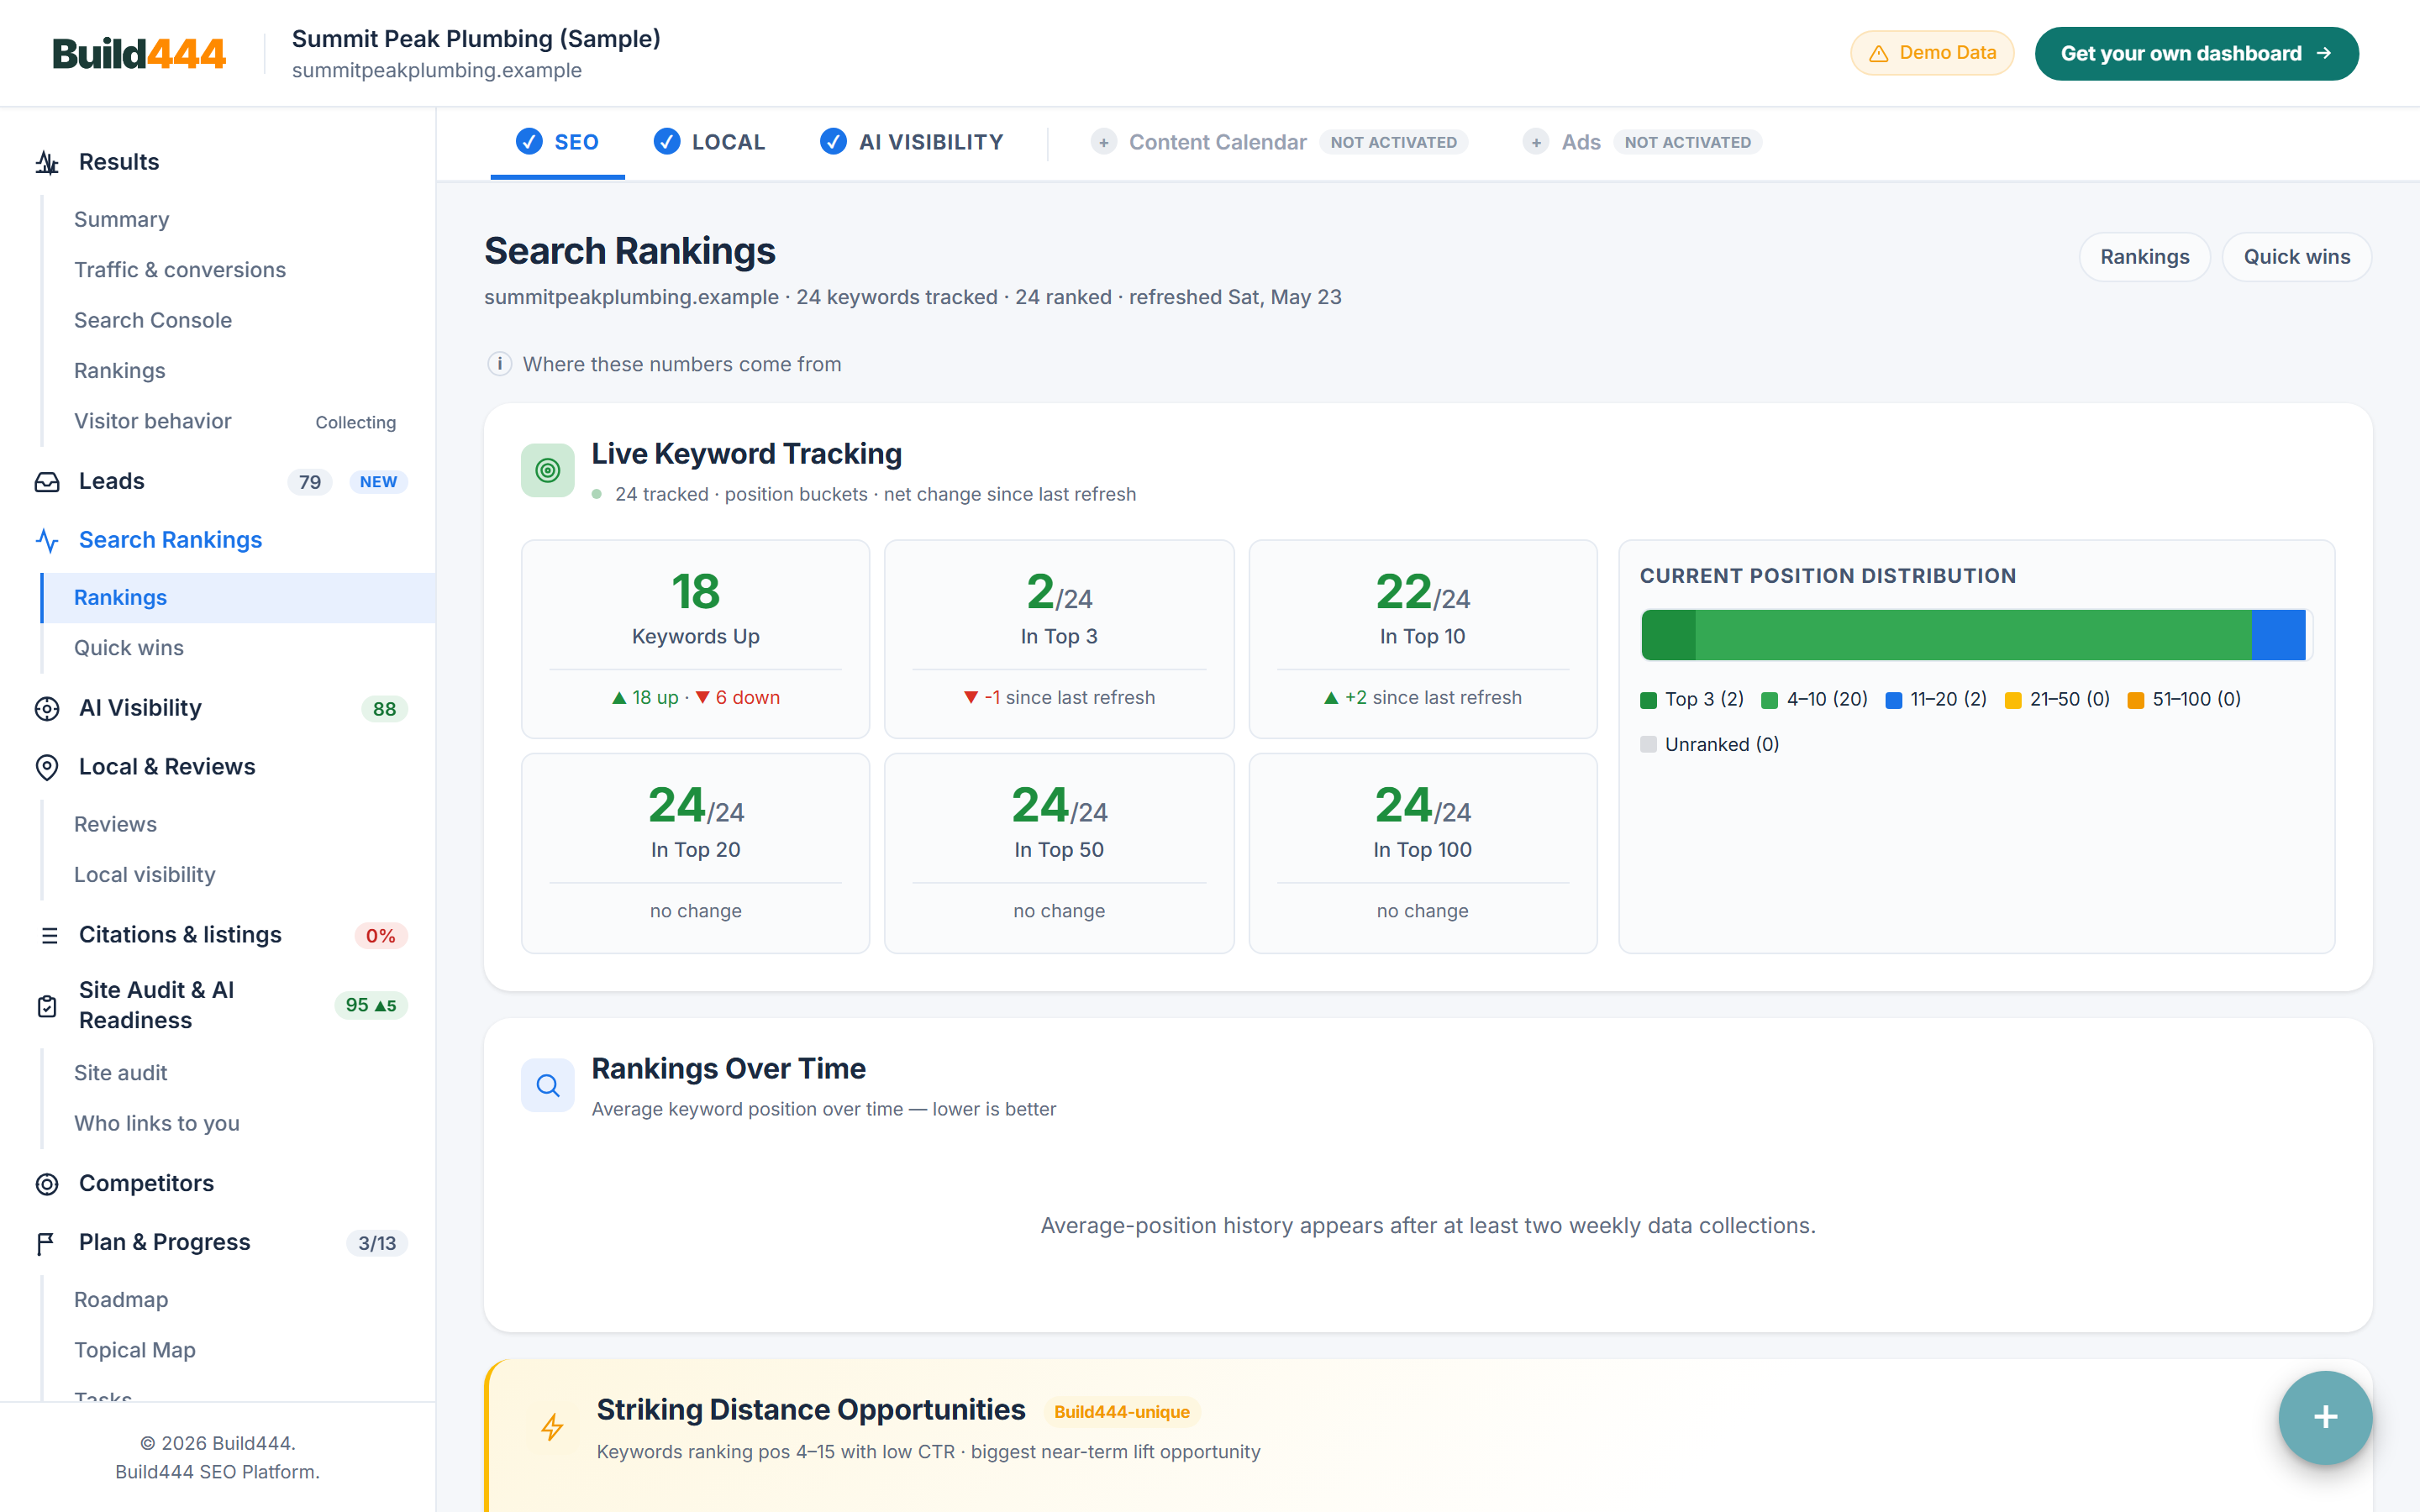Image resolution: width=2420 pixels, height=1512 pixels.
Task: Click the blue segment of distribution bar
Action: pos(2278,635)
